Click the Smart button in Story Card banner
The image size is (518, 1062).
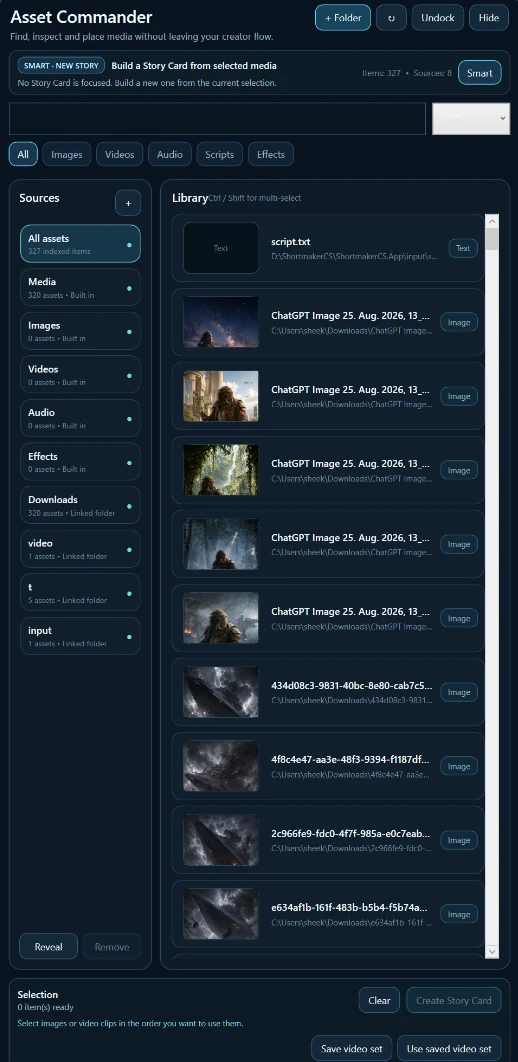click(x=479, y=72)
